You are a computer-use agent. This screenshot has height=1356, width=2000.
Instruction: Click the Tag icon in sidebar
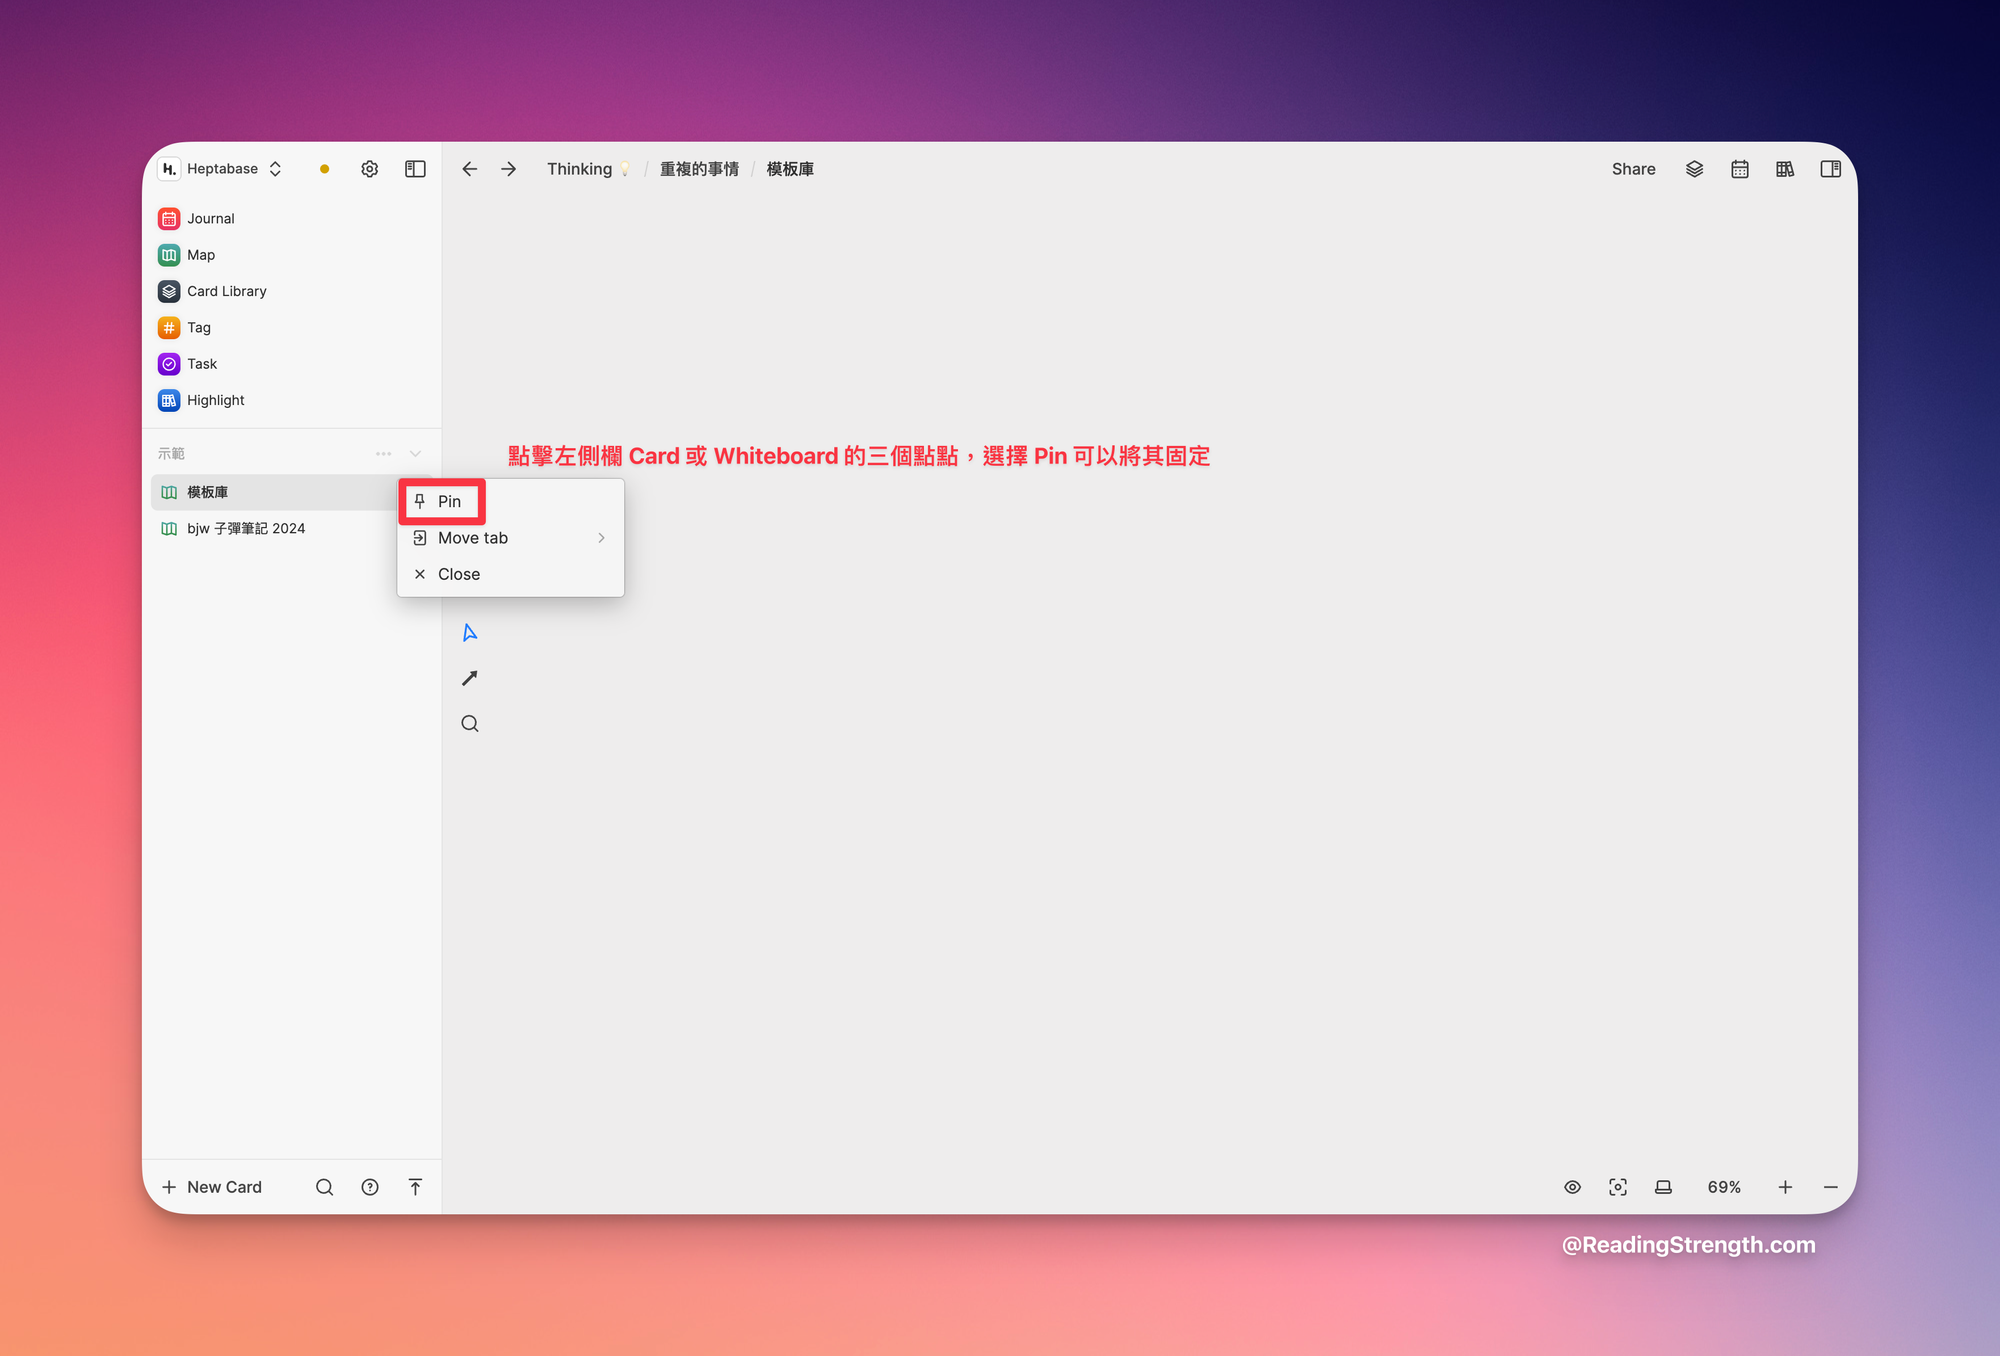pyautogui.click(x=169, y=327)
